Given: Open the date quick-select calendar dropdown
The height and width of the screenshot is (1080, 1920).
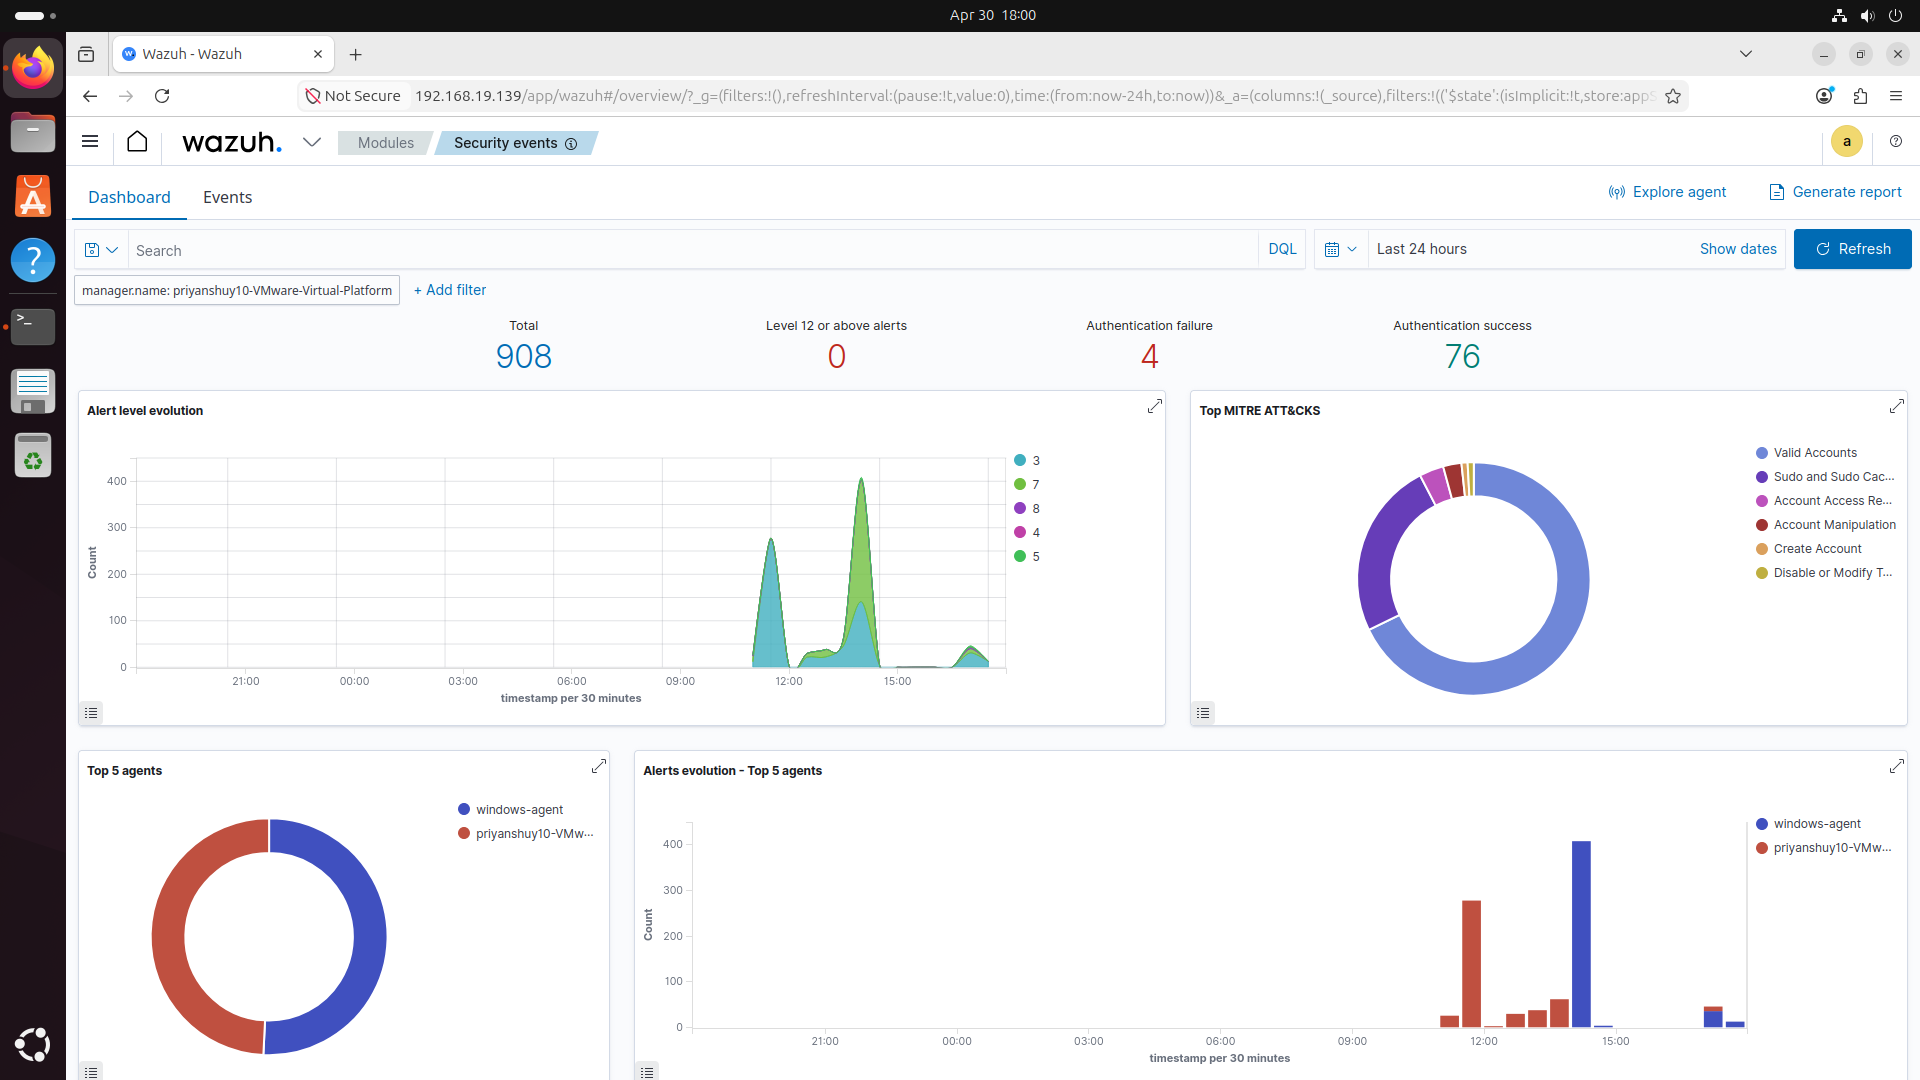Looking at the screenshot, I should (1341, 249).
